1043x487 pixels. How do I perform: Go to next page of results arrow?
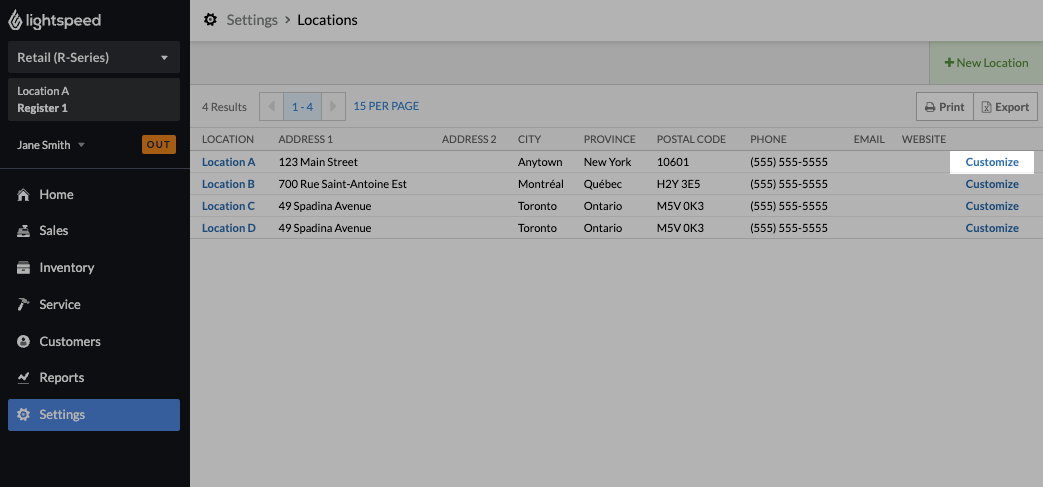click(x=336, y=107)
